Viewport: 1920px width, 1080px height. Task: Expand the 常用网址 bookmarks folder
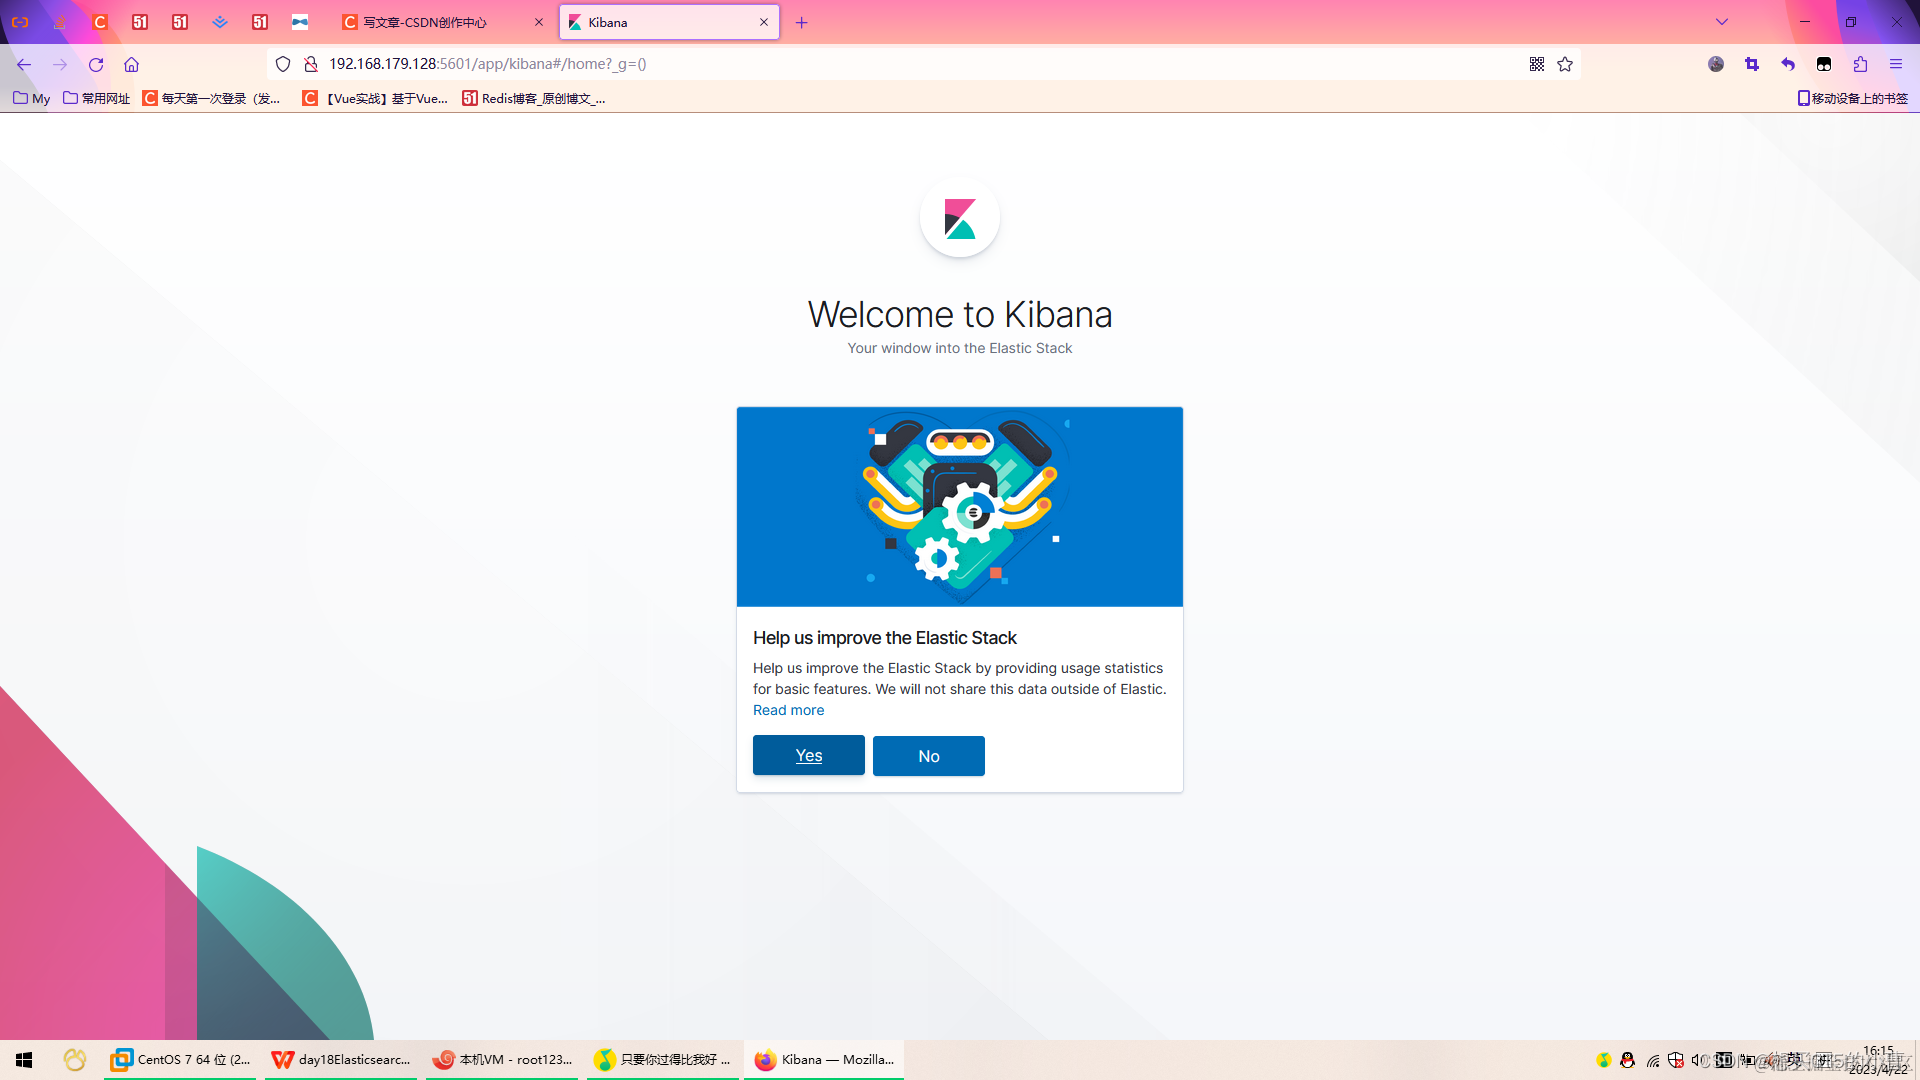pyautogui.click(x=96, y=98)
